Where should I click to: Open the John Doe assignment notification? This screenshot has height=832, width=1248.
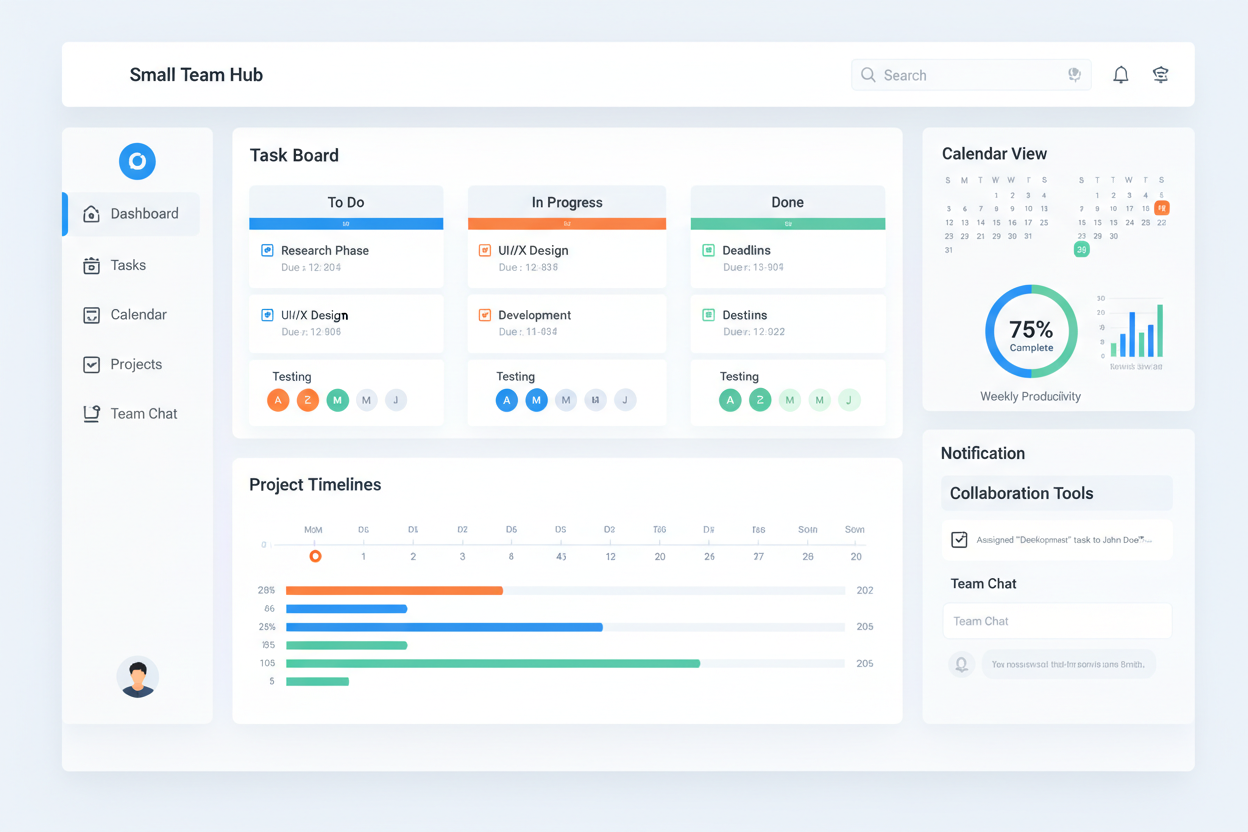point(1057,539)
